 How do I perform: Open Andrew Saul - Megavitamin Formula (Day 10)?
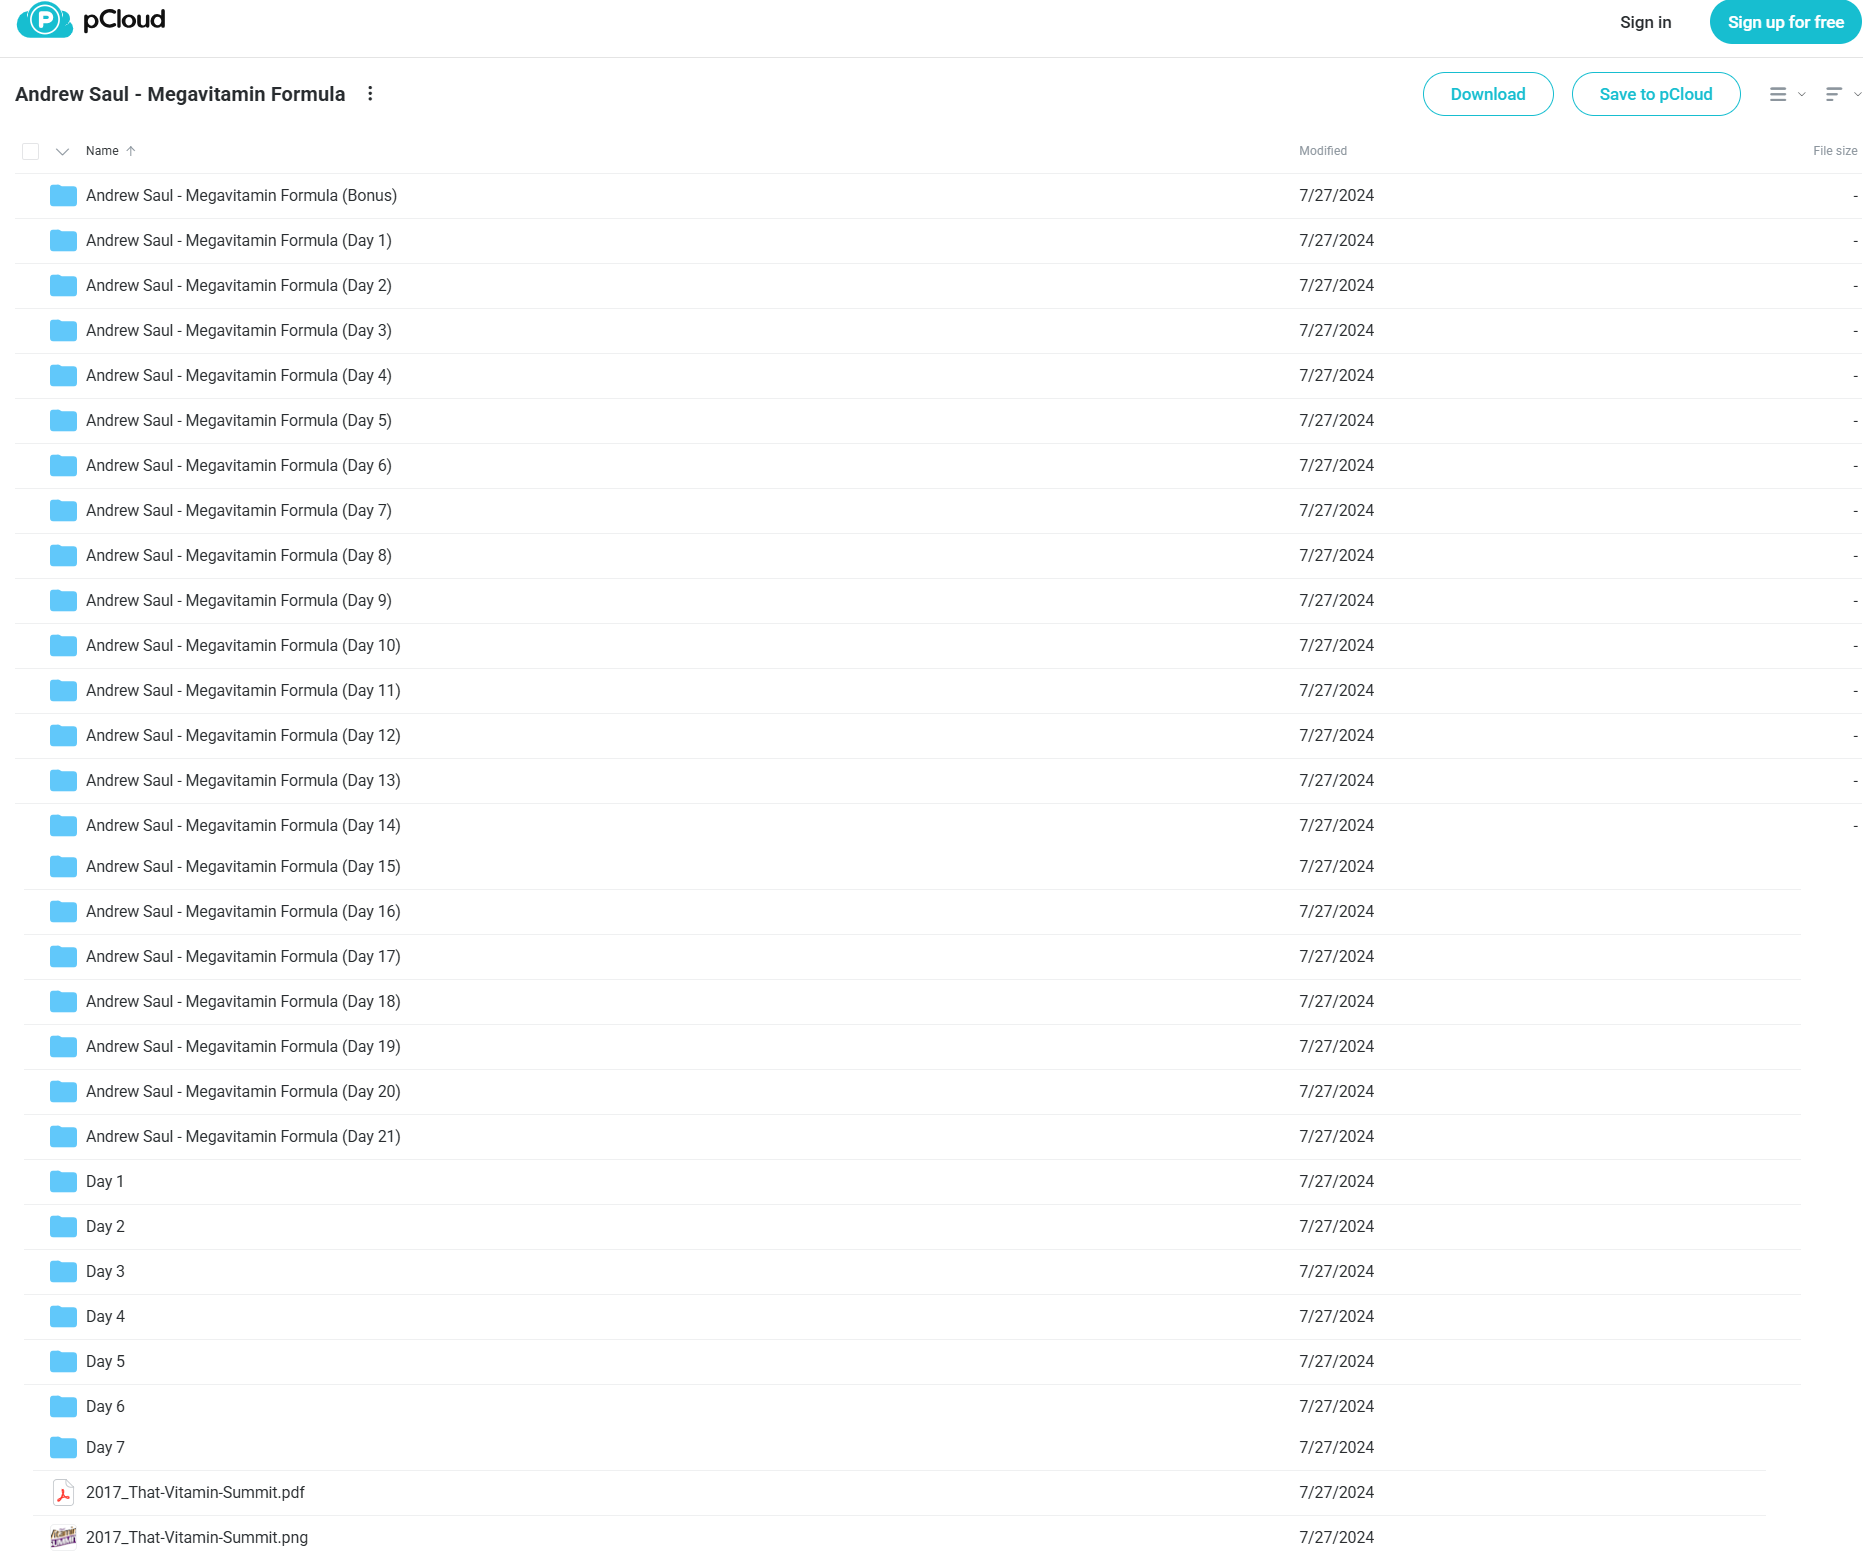(x=243, y=645)
